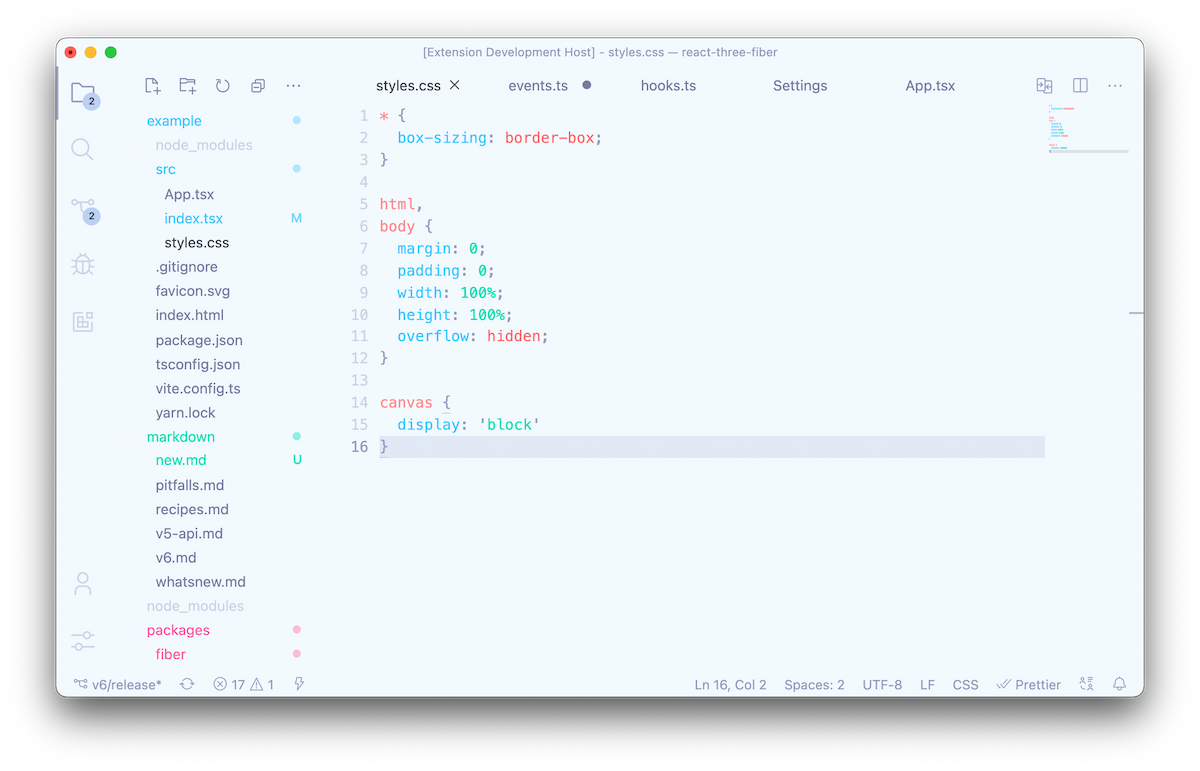Open the Manage settings sliders icon
Viewport: 1200px width, 771px height.
tap(83, 640)
